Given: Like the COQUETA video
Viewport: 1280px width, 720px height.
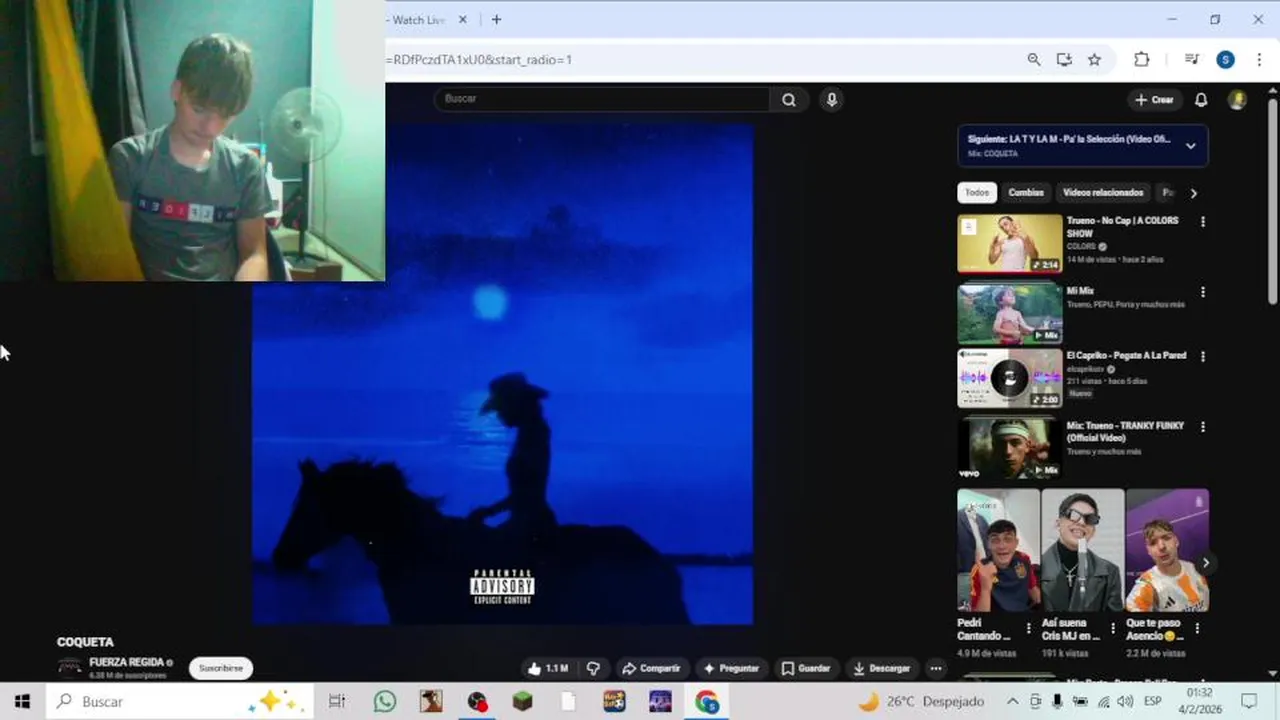Looking at the screenshot, I should 548,668.
